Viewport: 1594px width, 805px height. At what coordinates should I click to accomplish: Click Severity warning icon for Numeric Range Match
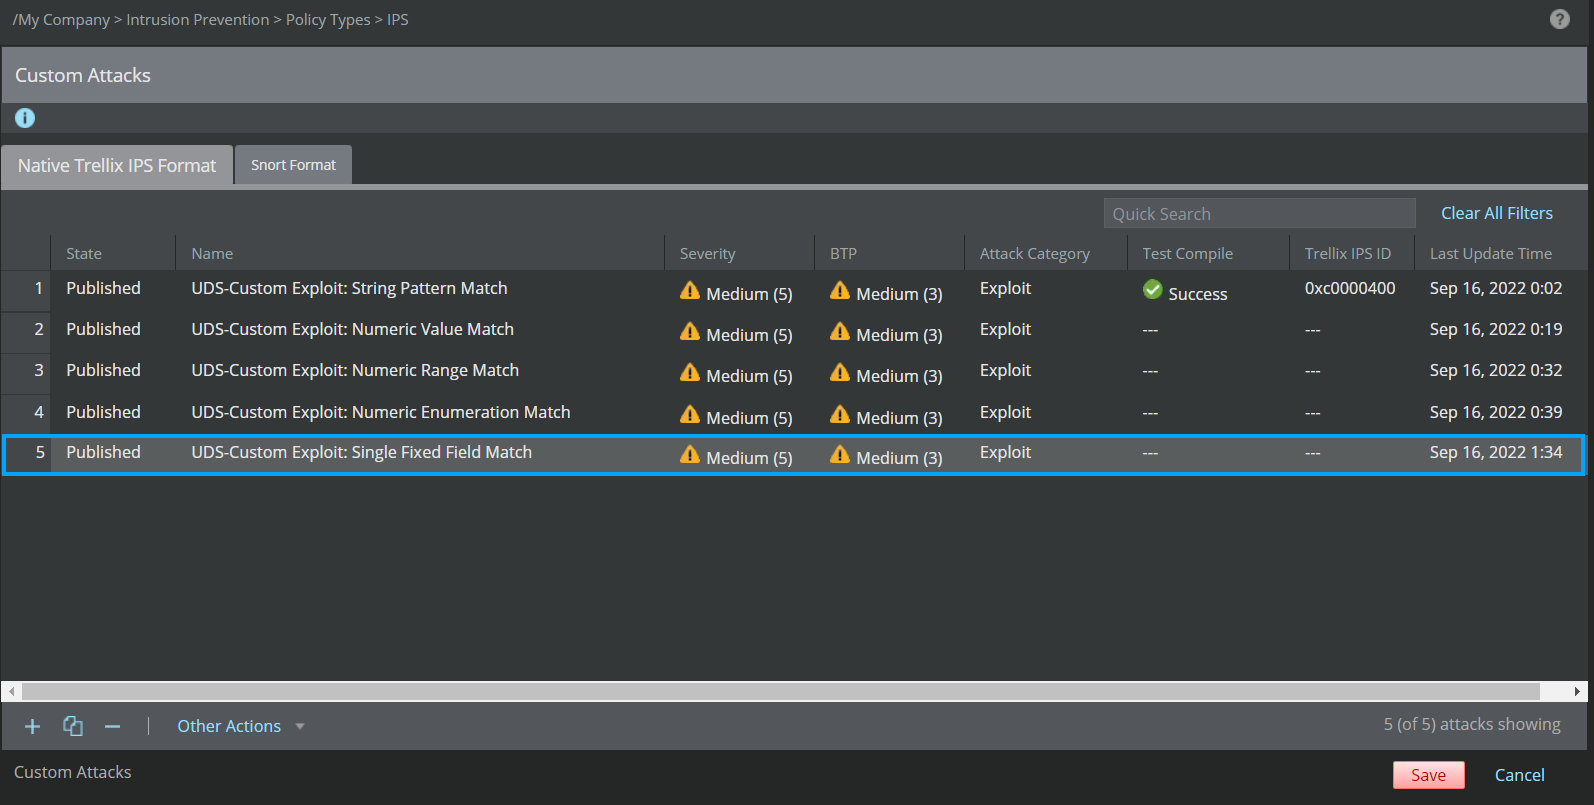pyautogui.click(x=690, y=372)
